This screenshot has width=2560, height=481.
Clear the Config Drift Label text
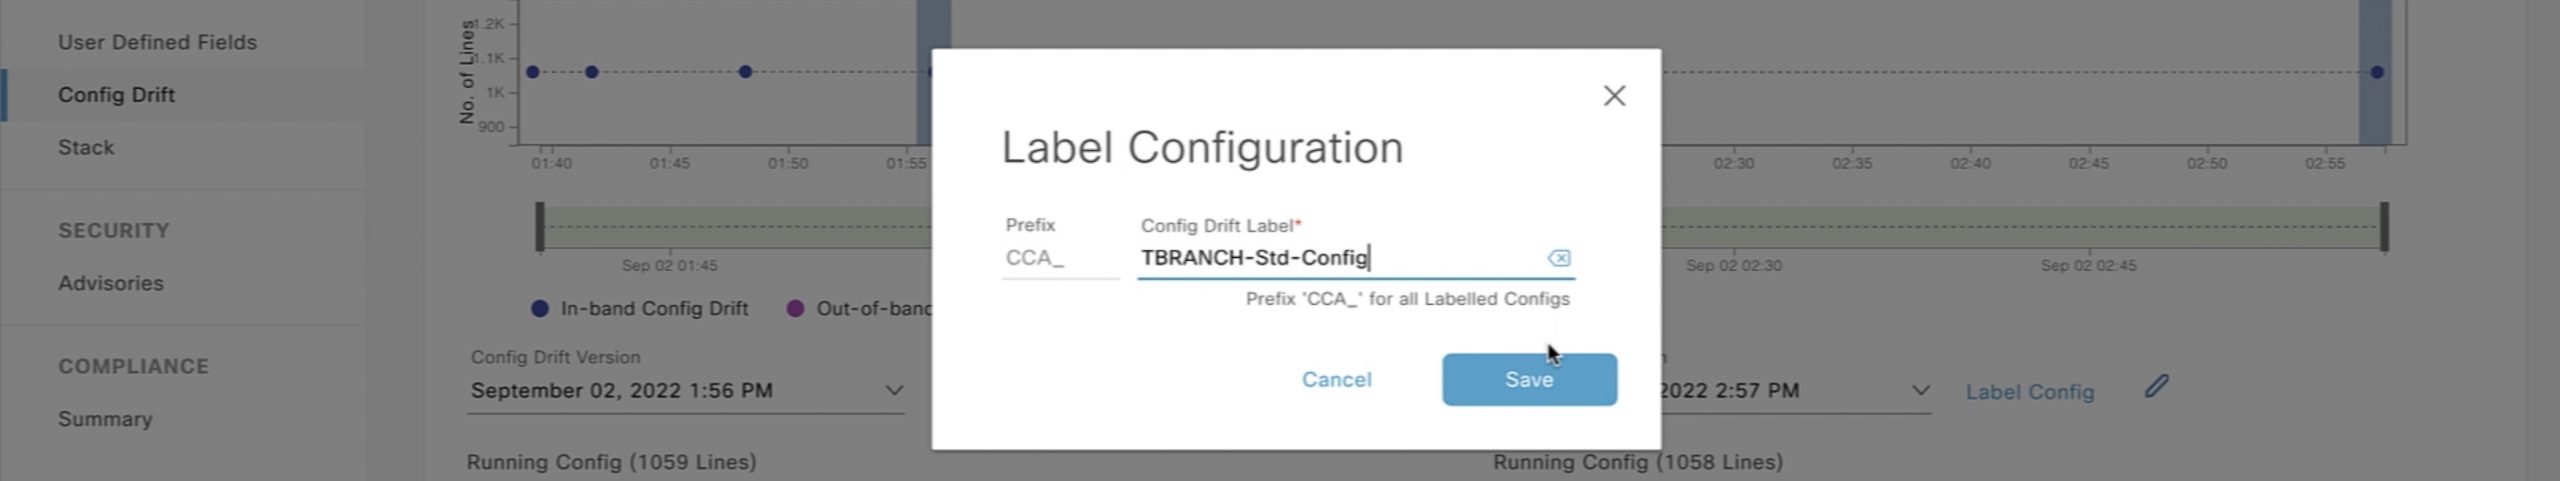(x=1558, y=258)
